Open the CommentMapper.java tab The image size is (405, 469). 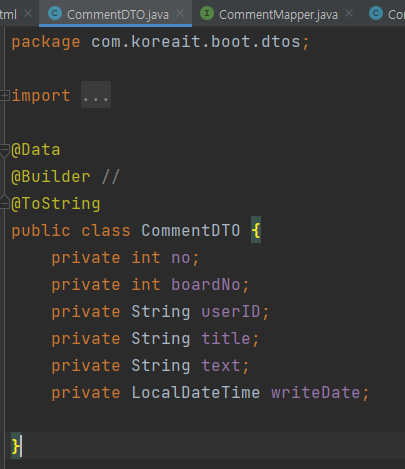(278, 14)
